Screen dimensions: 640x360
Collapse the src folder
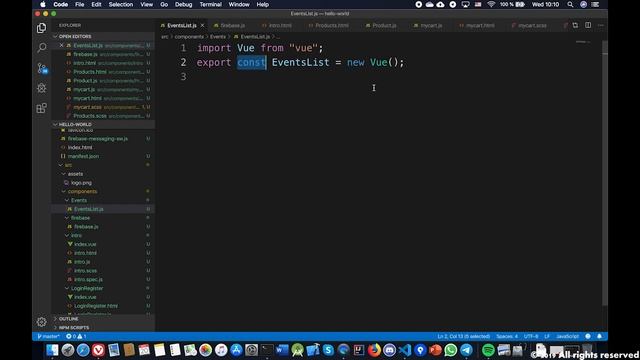tap(103, 165)
